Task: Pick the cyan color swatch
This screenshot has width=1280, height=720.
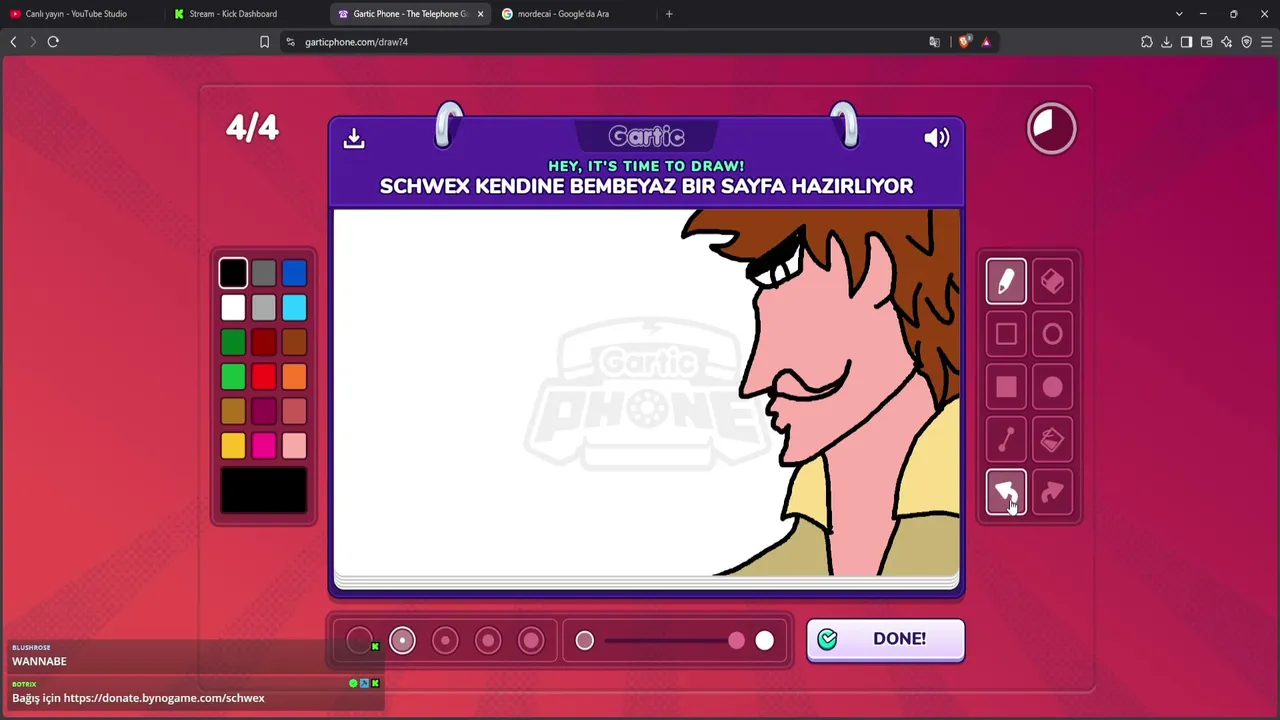Action: tap(294, 308)
